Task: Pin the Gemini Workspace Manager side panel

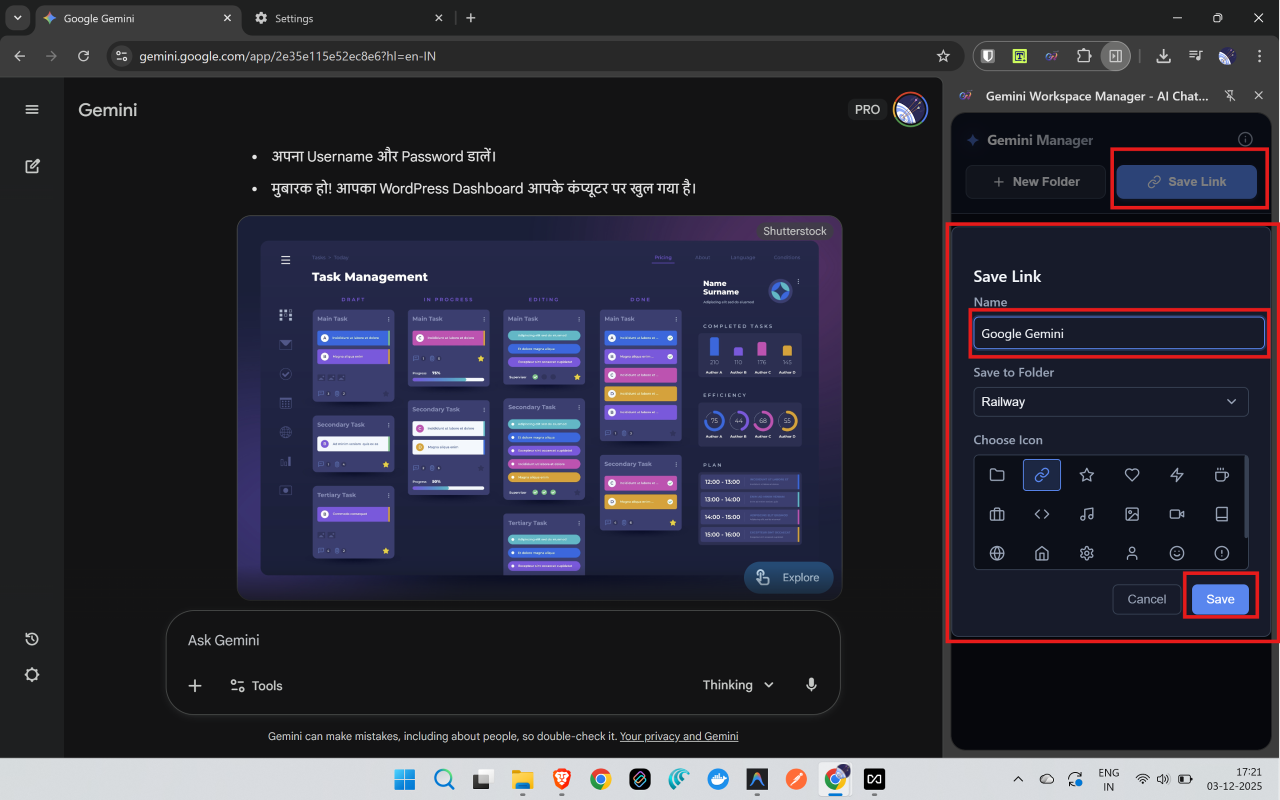Action: (1230, 96)
